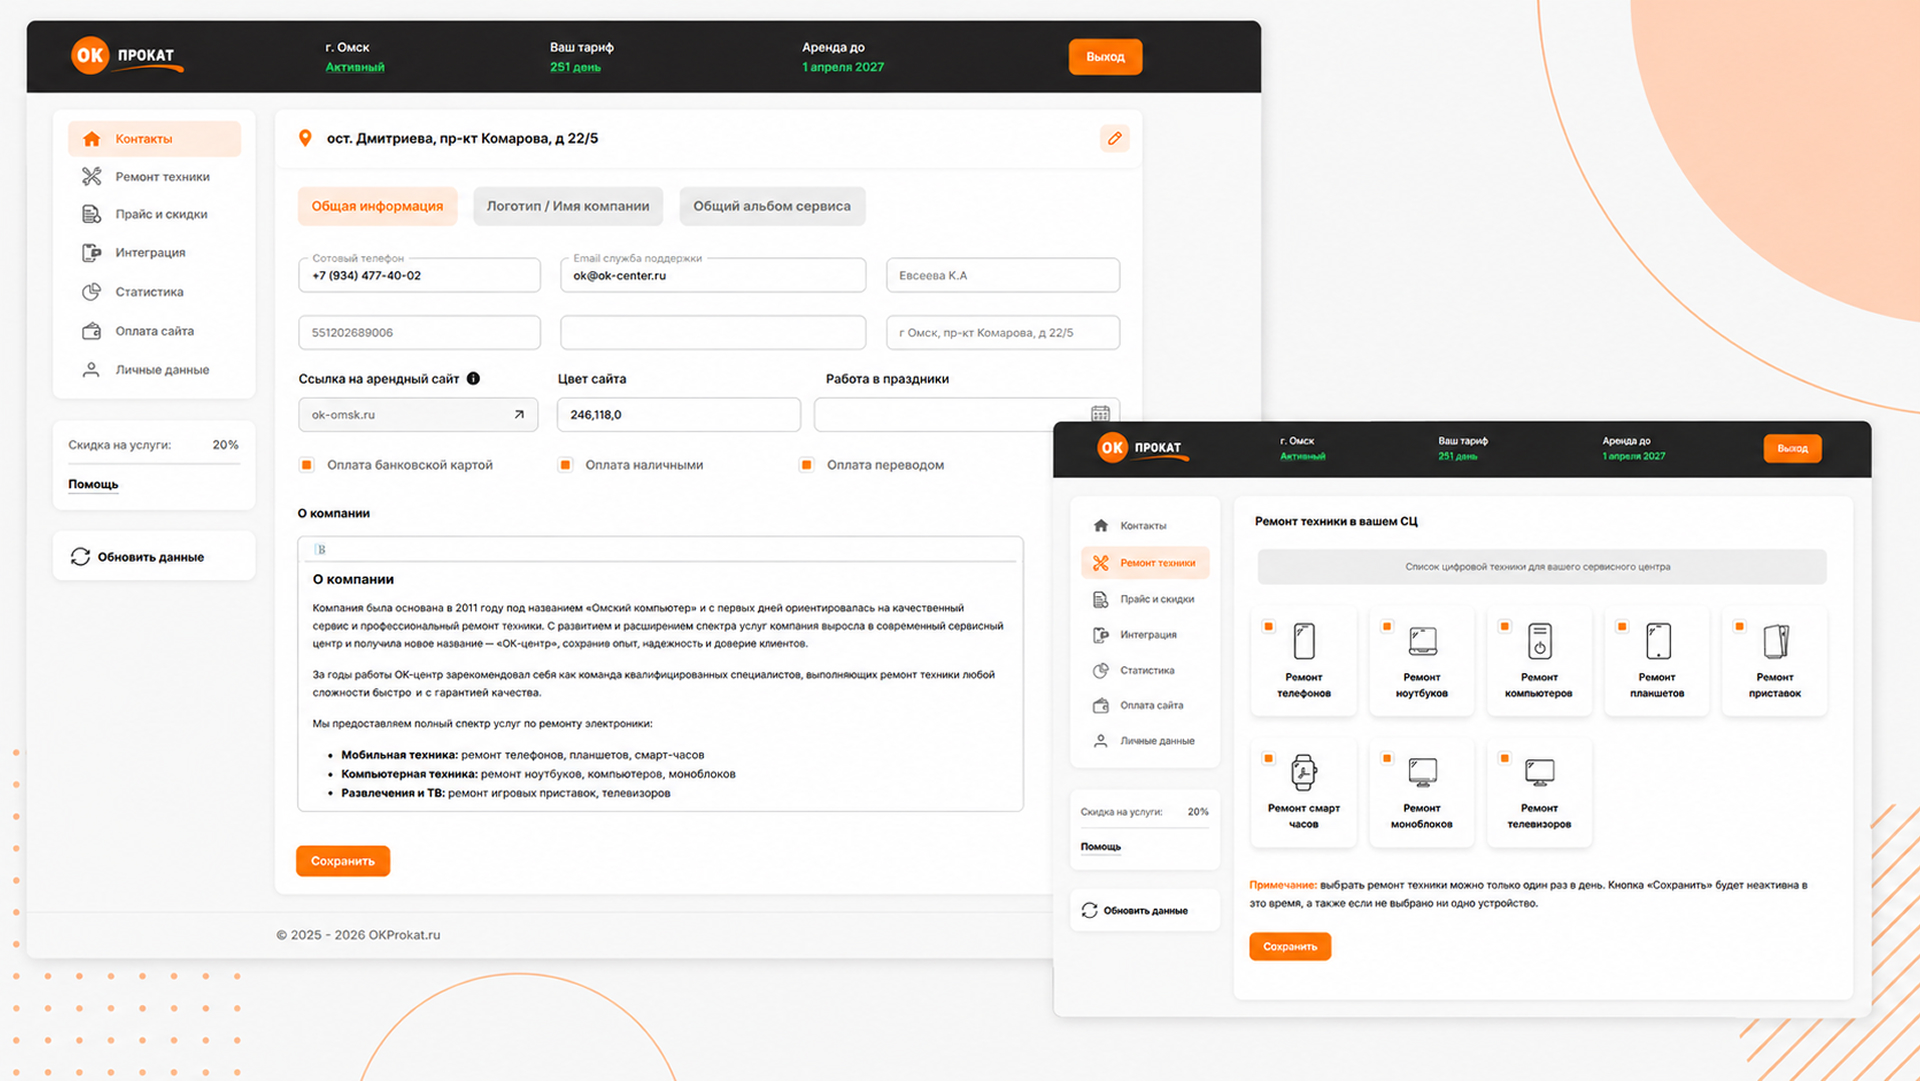Click the OK Прокат logo in repair window
1920x1081 pixels.
coord(1143,448)
